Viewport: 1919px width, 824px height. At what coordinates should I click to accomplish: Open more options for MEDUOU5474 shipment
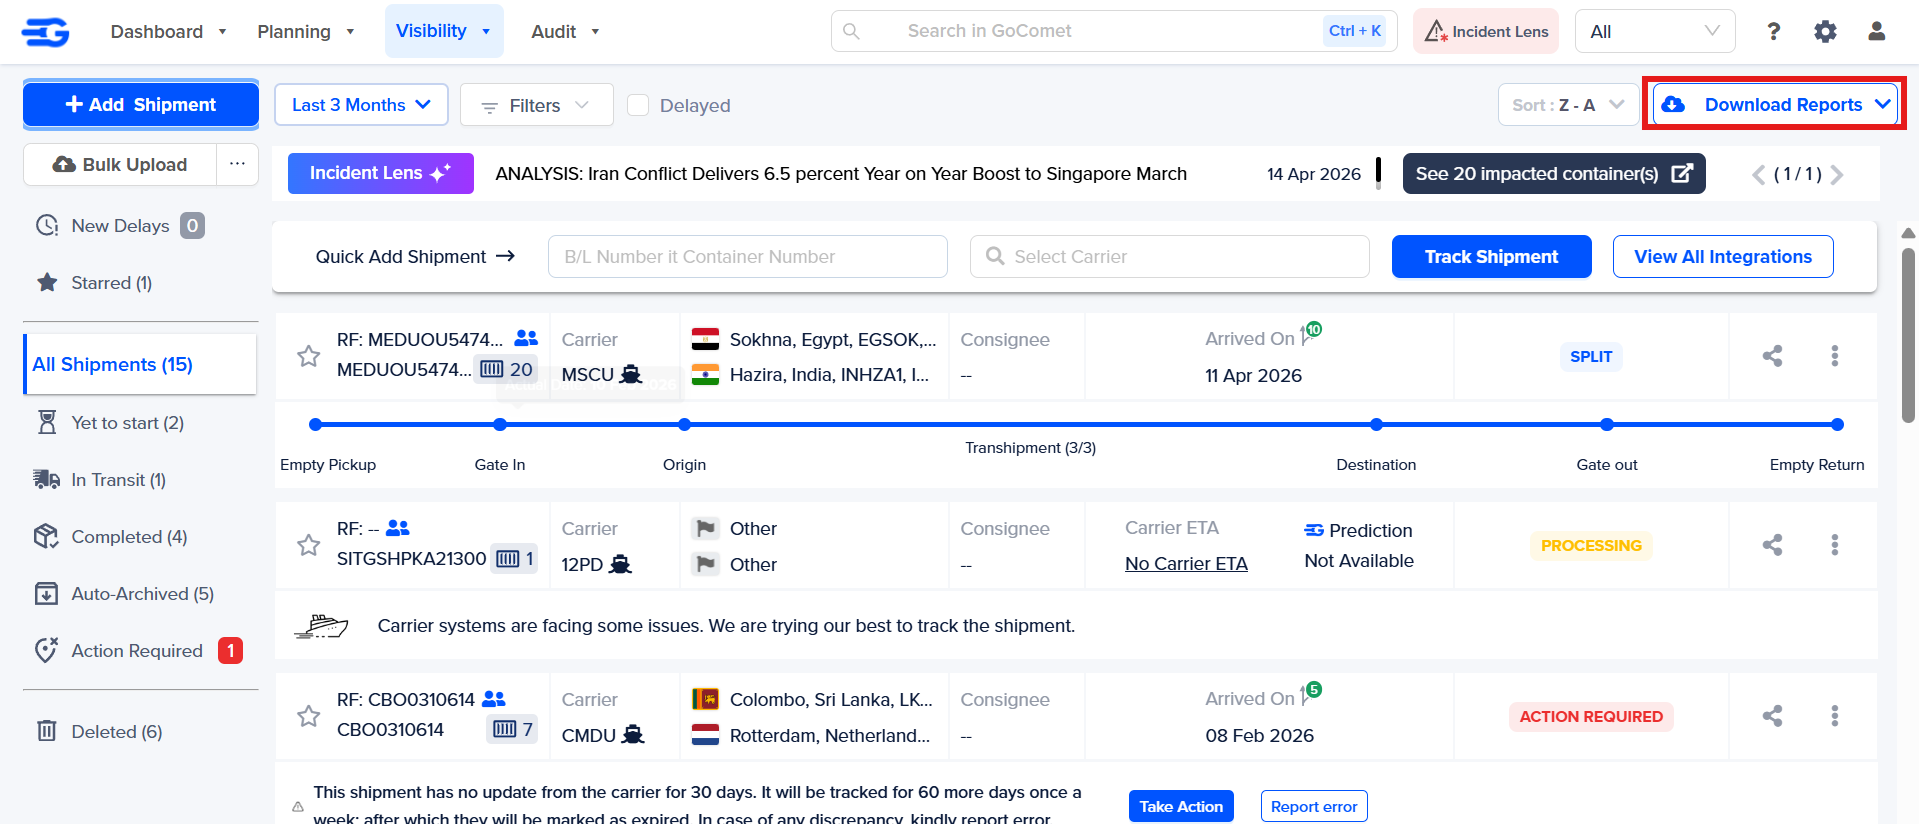pos(1834,356)
